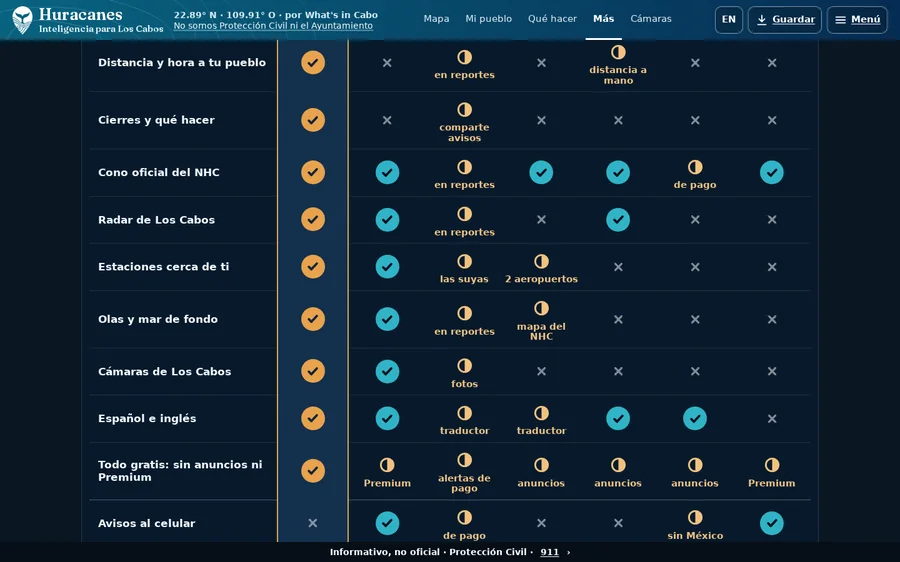Open 'No somos Protección Civil' disclaimer link

click(x=273, y=26)
